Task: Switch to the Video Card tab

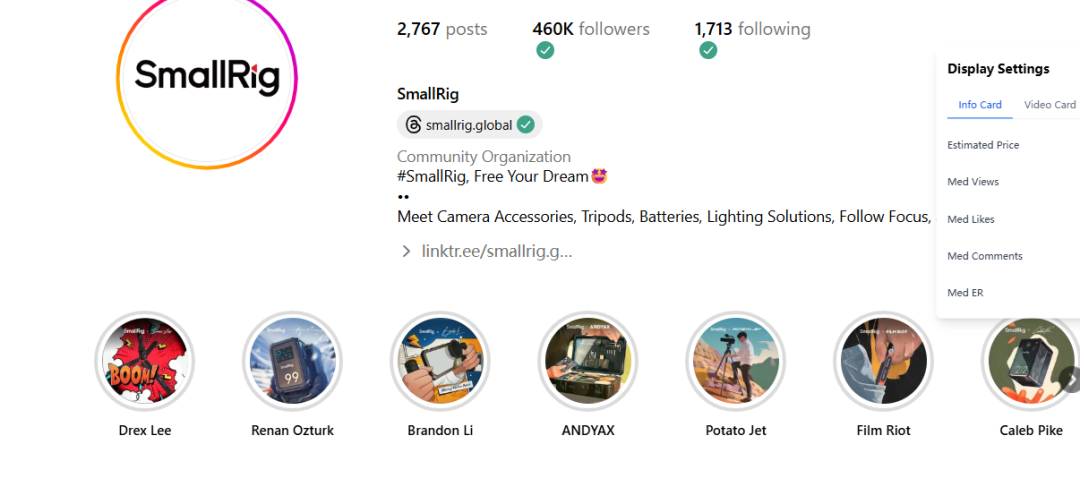Action: click(x=1050, y=105)
